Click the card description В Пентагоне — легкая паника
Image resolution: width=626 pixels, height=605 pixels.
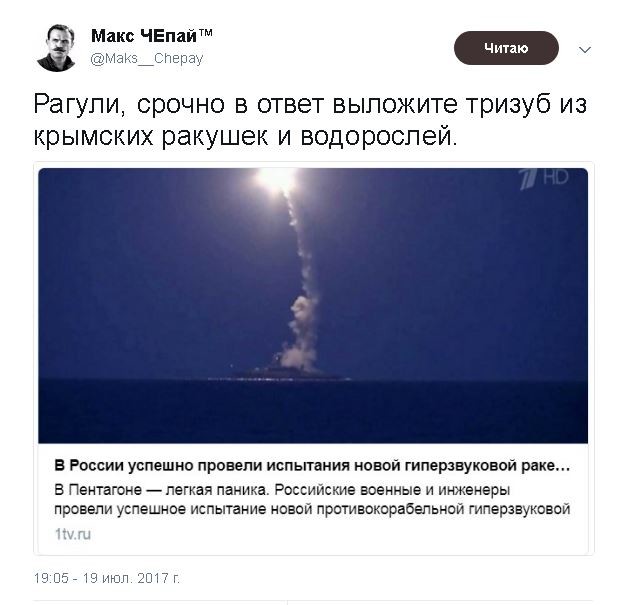click(312, 500)
